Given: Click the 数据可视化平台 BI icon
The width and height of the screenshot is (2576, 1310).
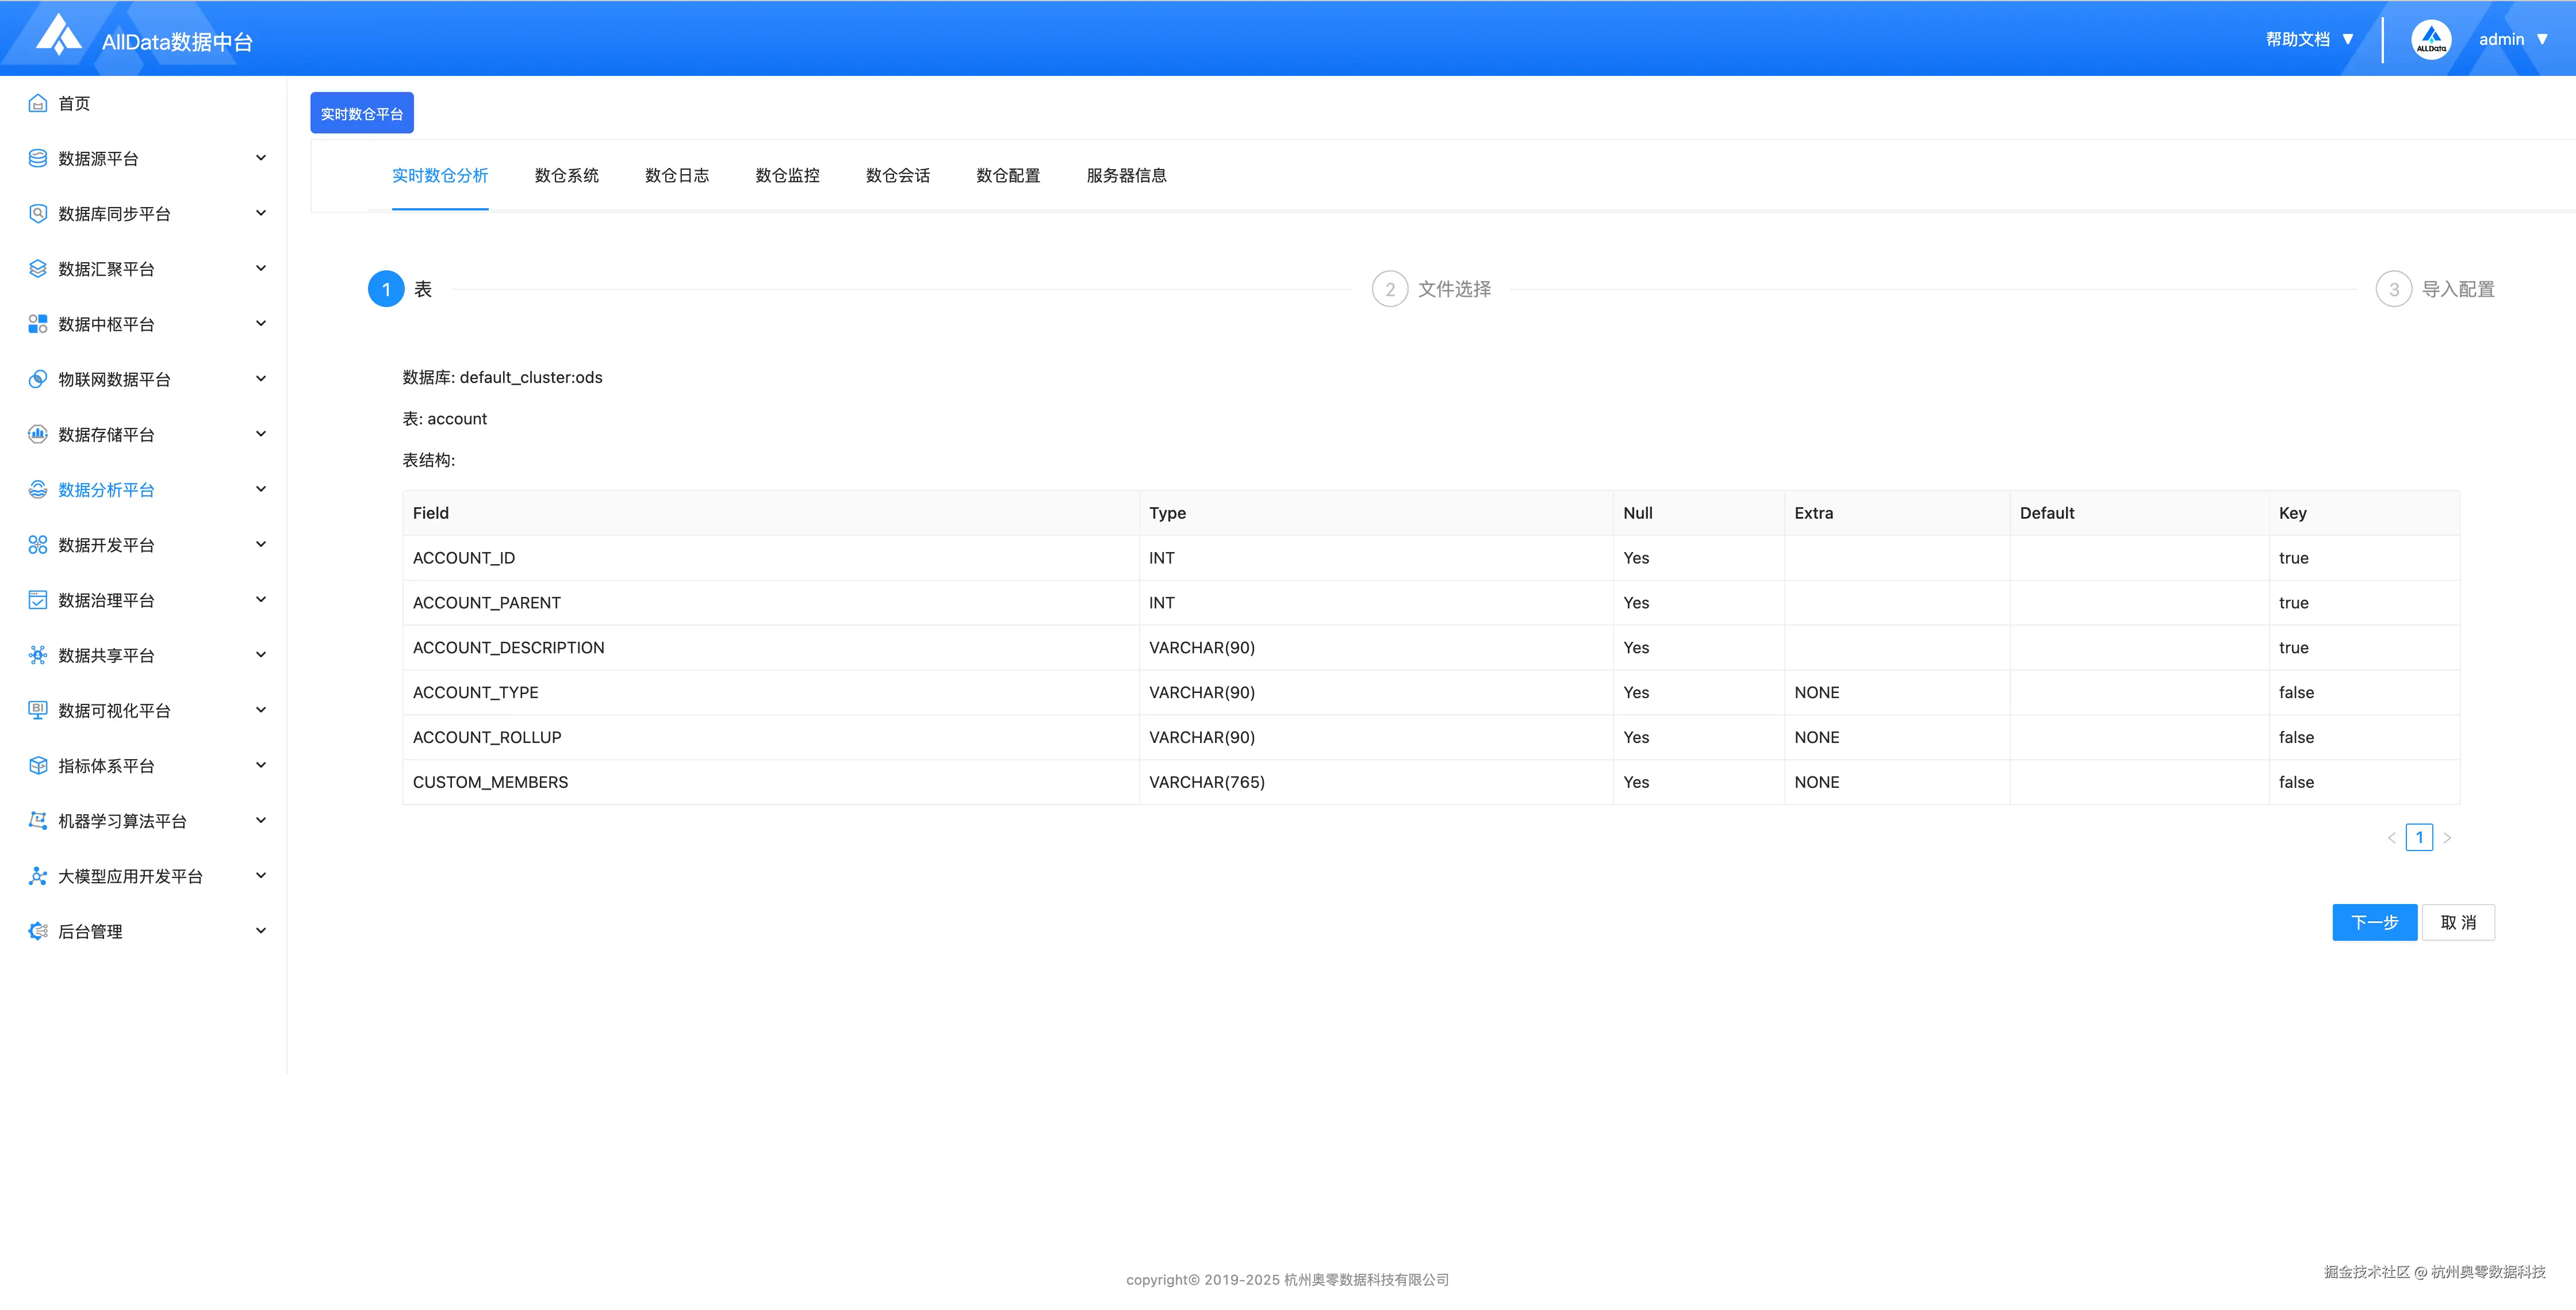Looking at the screenshot, I should (38, 710).
